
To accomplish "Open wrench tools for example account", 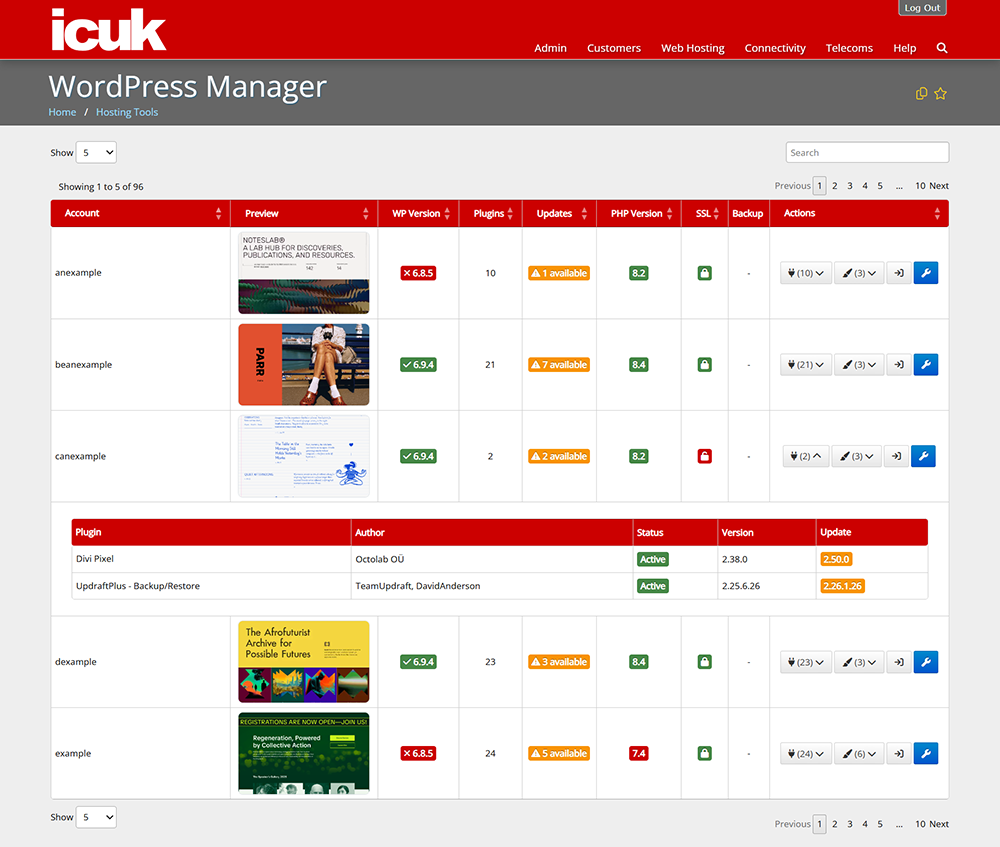I will pos(926,753).
